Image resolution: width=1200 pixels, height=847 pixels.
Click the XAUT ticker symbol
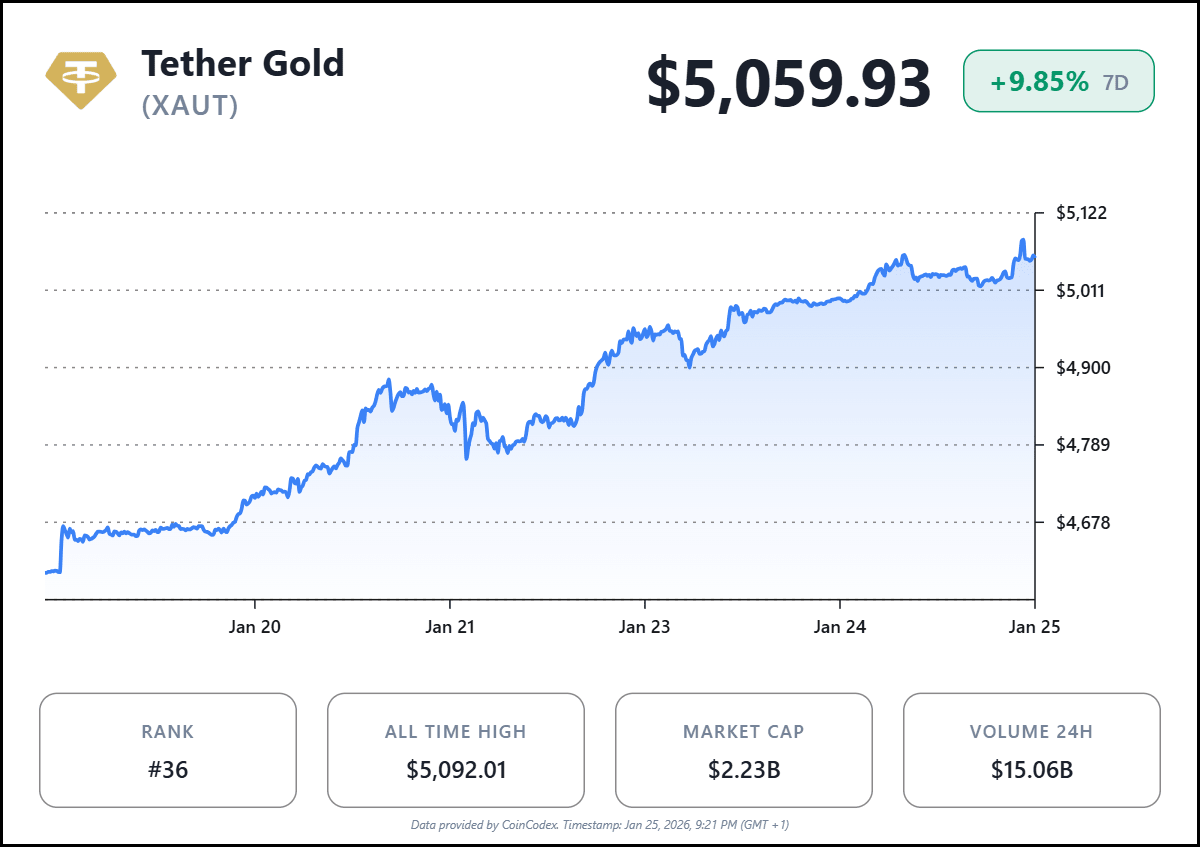pos(190,106)
